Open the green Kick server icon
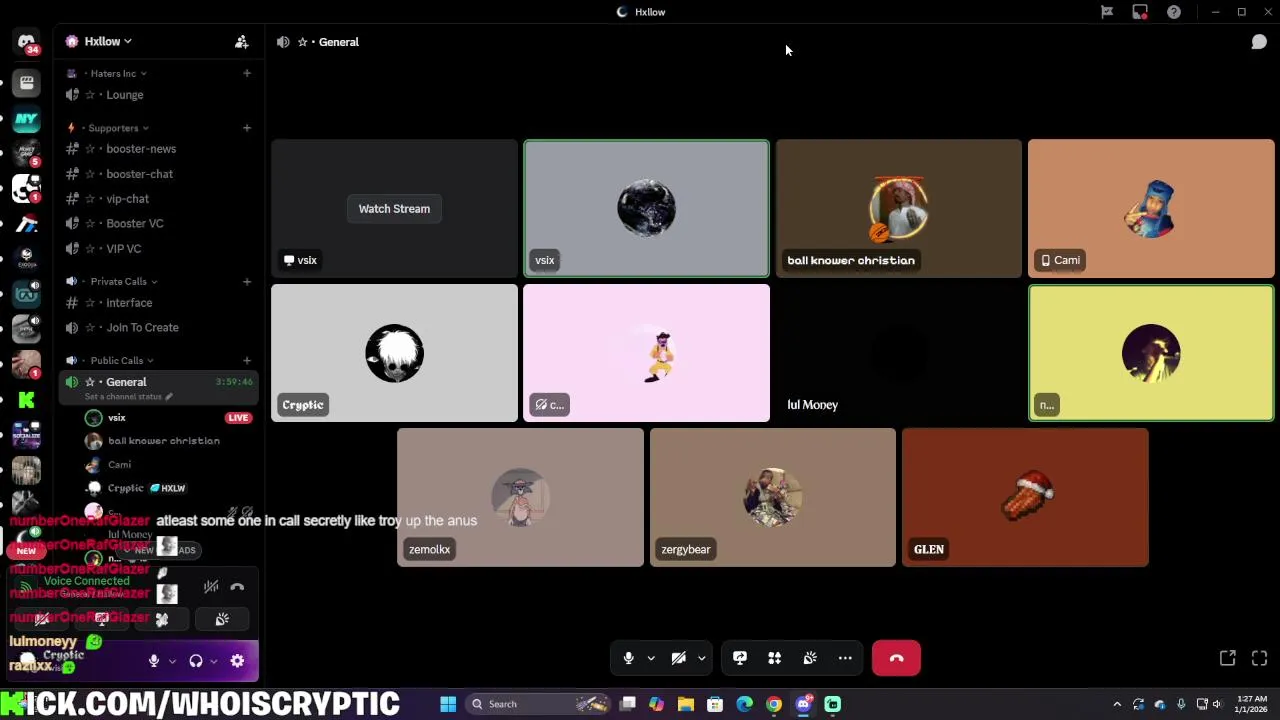The height and width of the screenshot is (720, 1280). [x=27, y=400]
